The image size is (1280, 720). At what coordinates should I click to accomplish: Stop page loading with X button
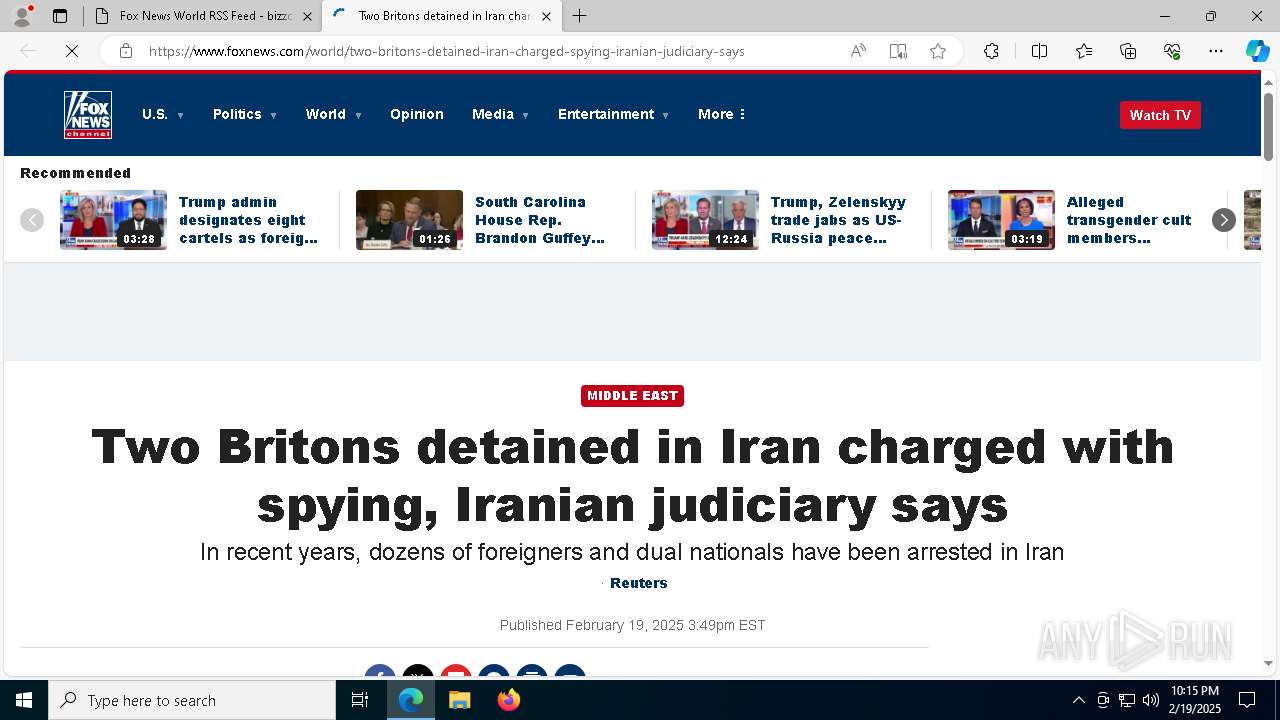point(72,51)
